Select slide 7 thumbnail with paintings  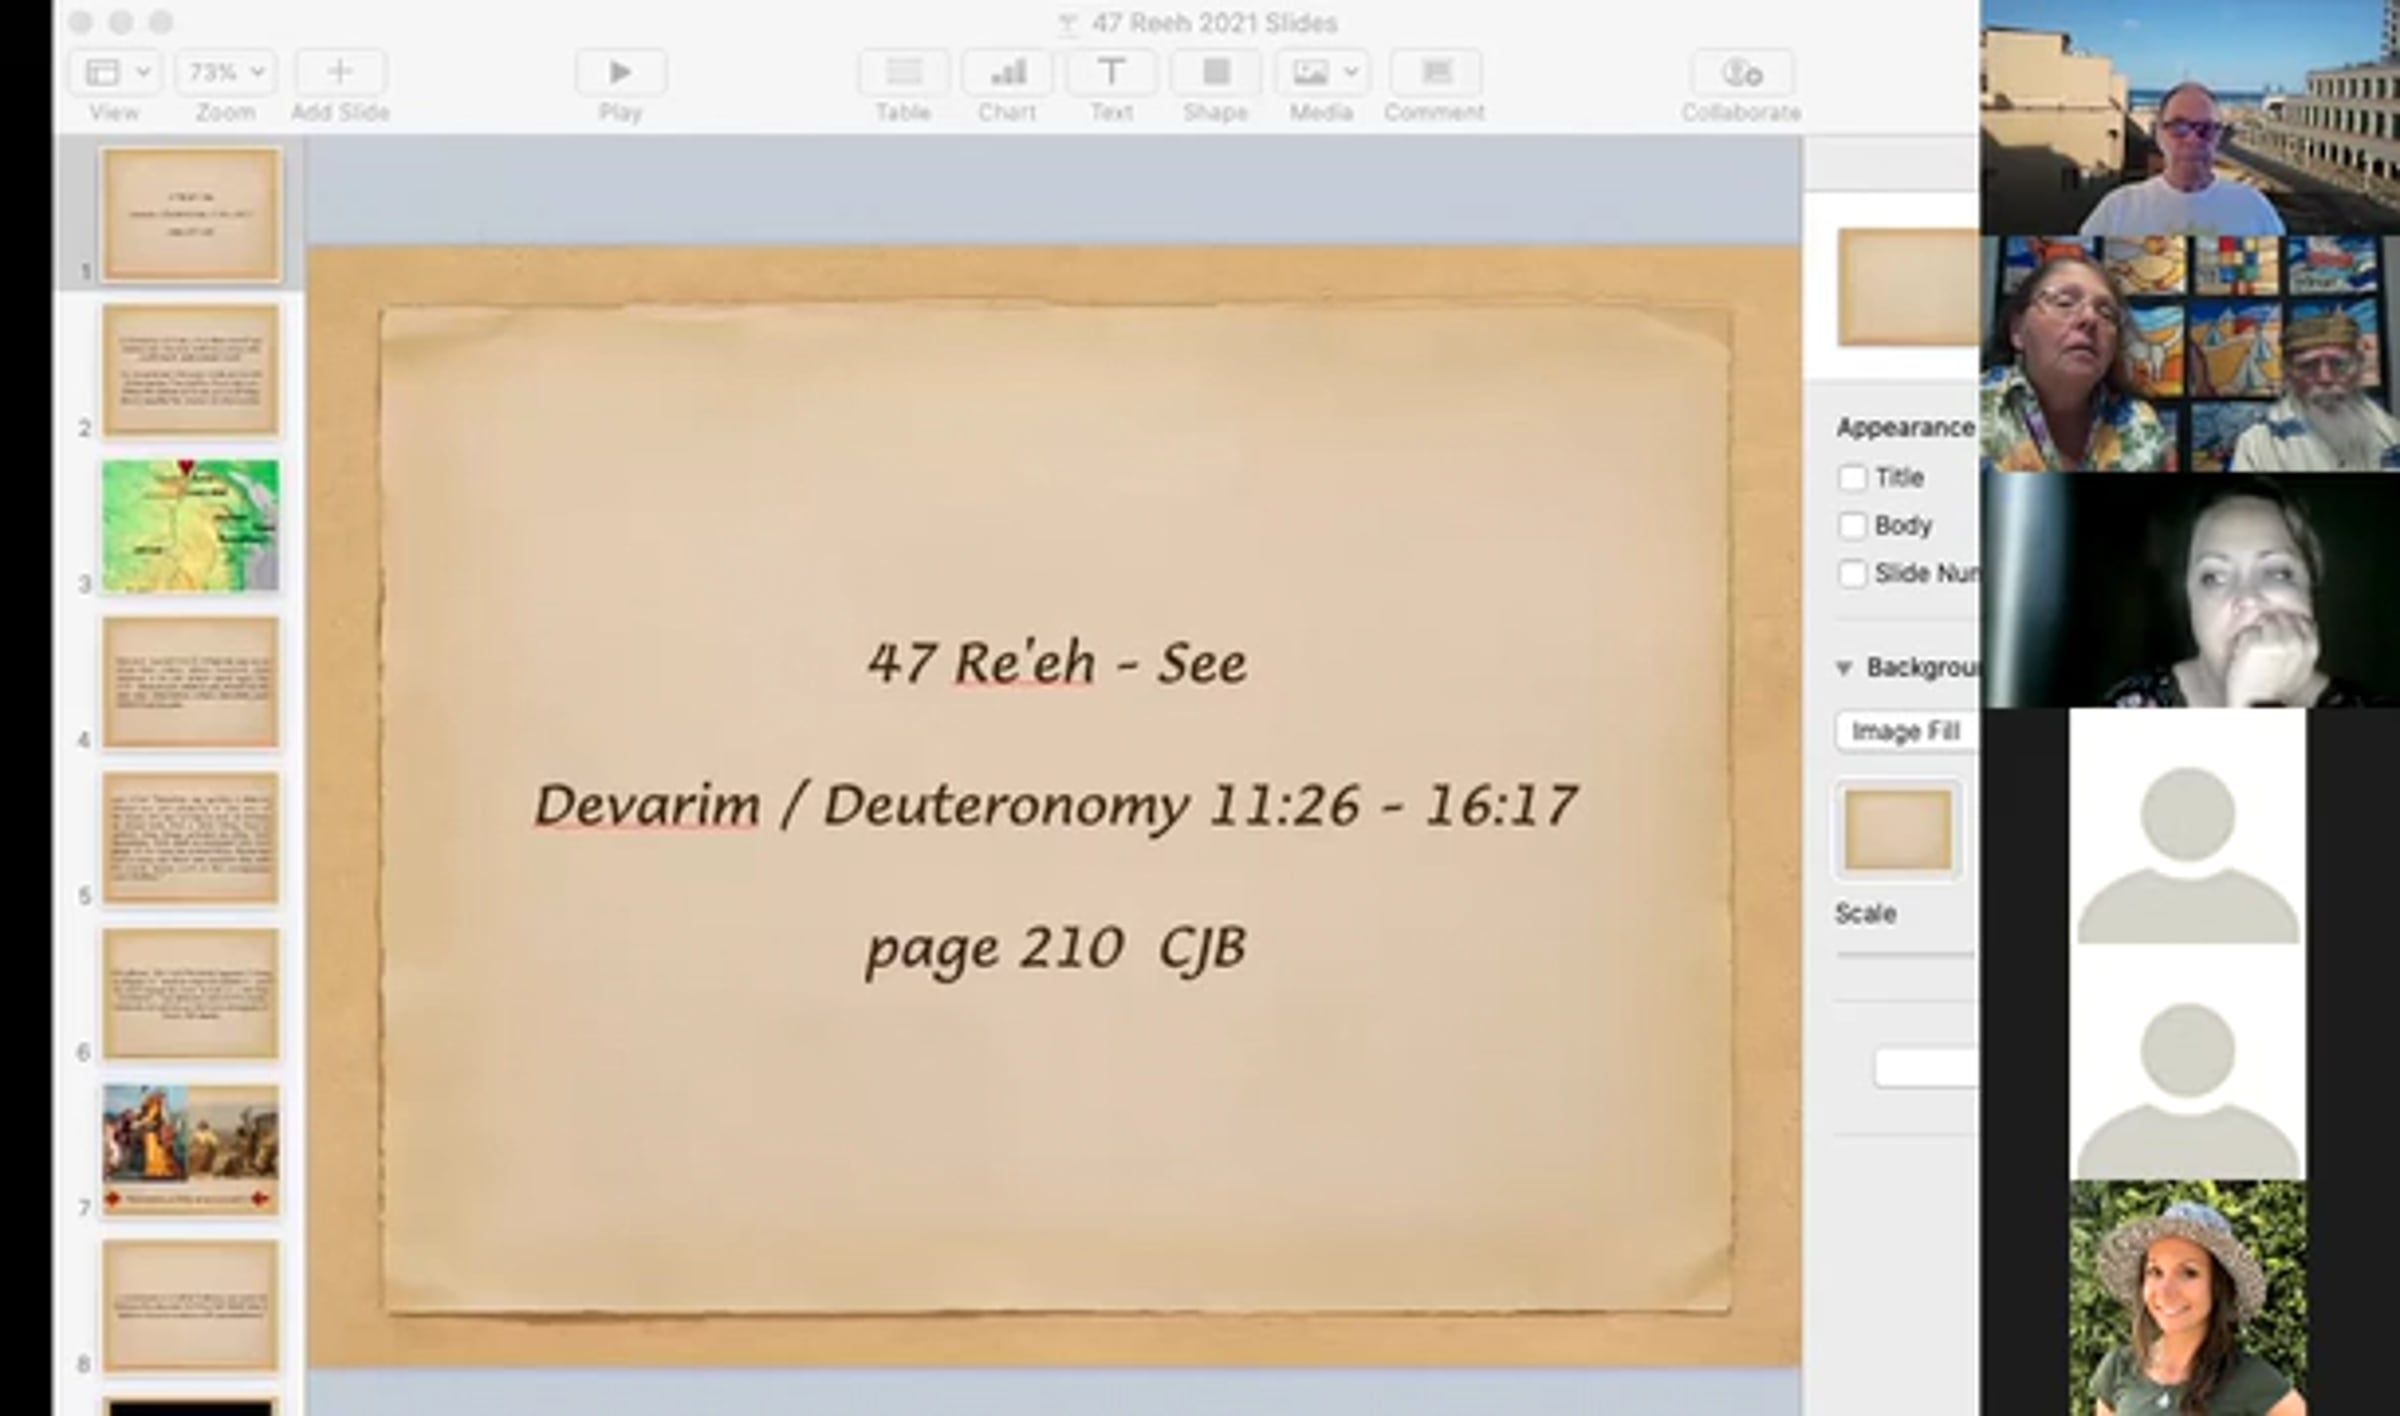[191, 1150]
